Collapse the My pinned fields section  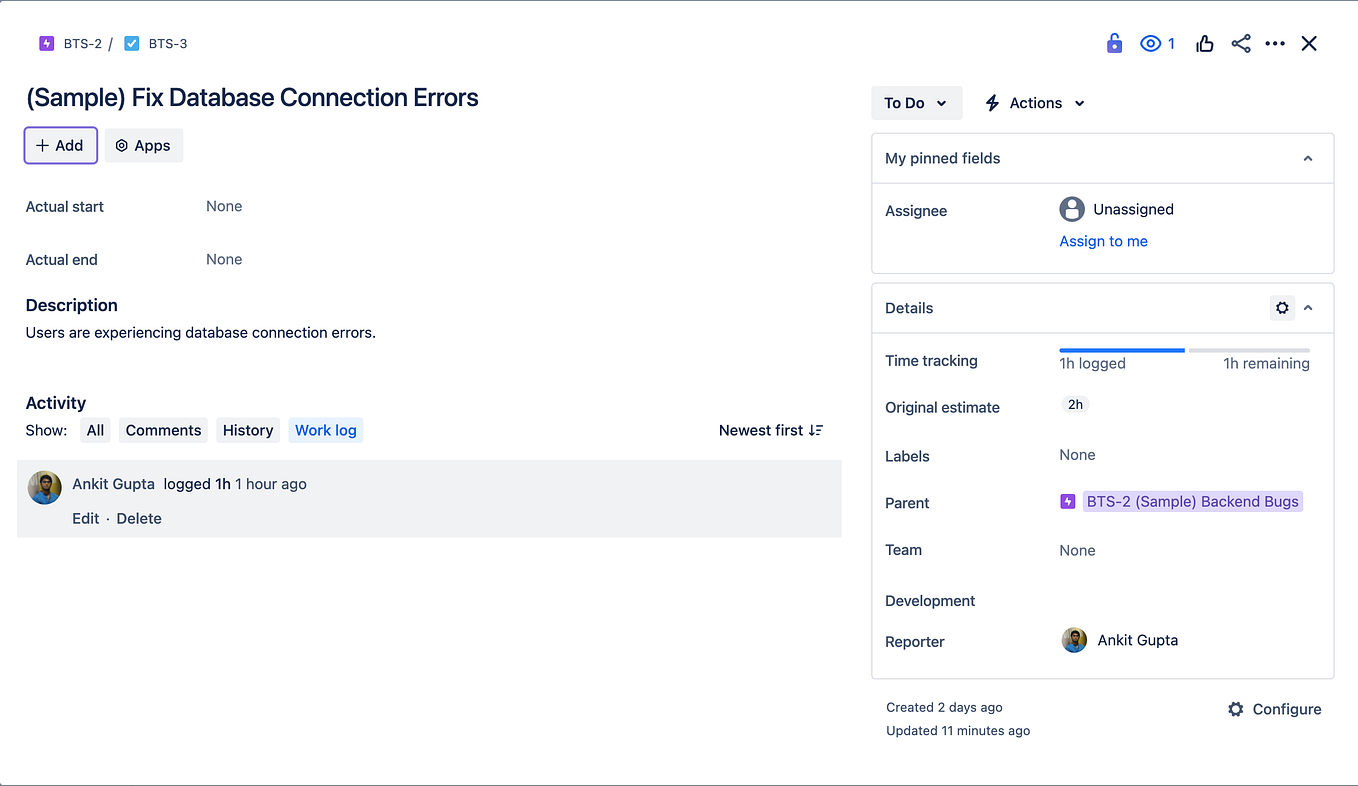[x=1307, y=158]
